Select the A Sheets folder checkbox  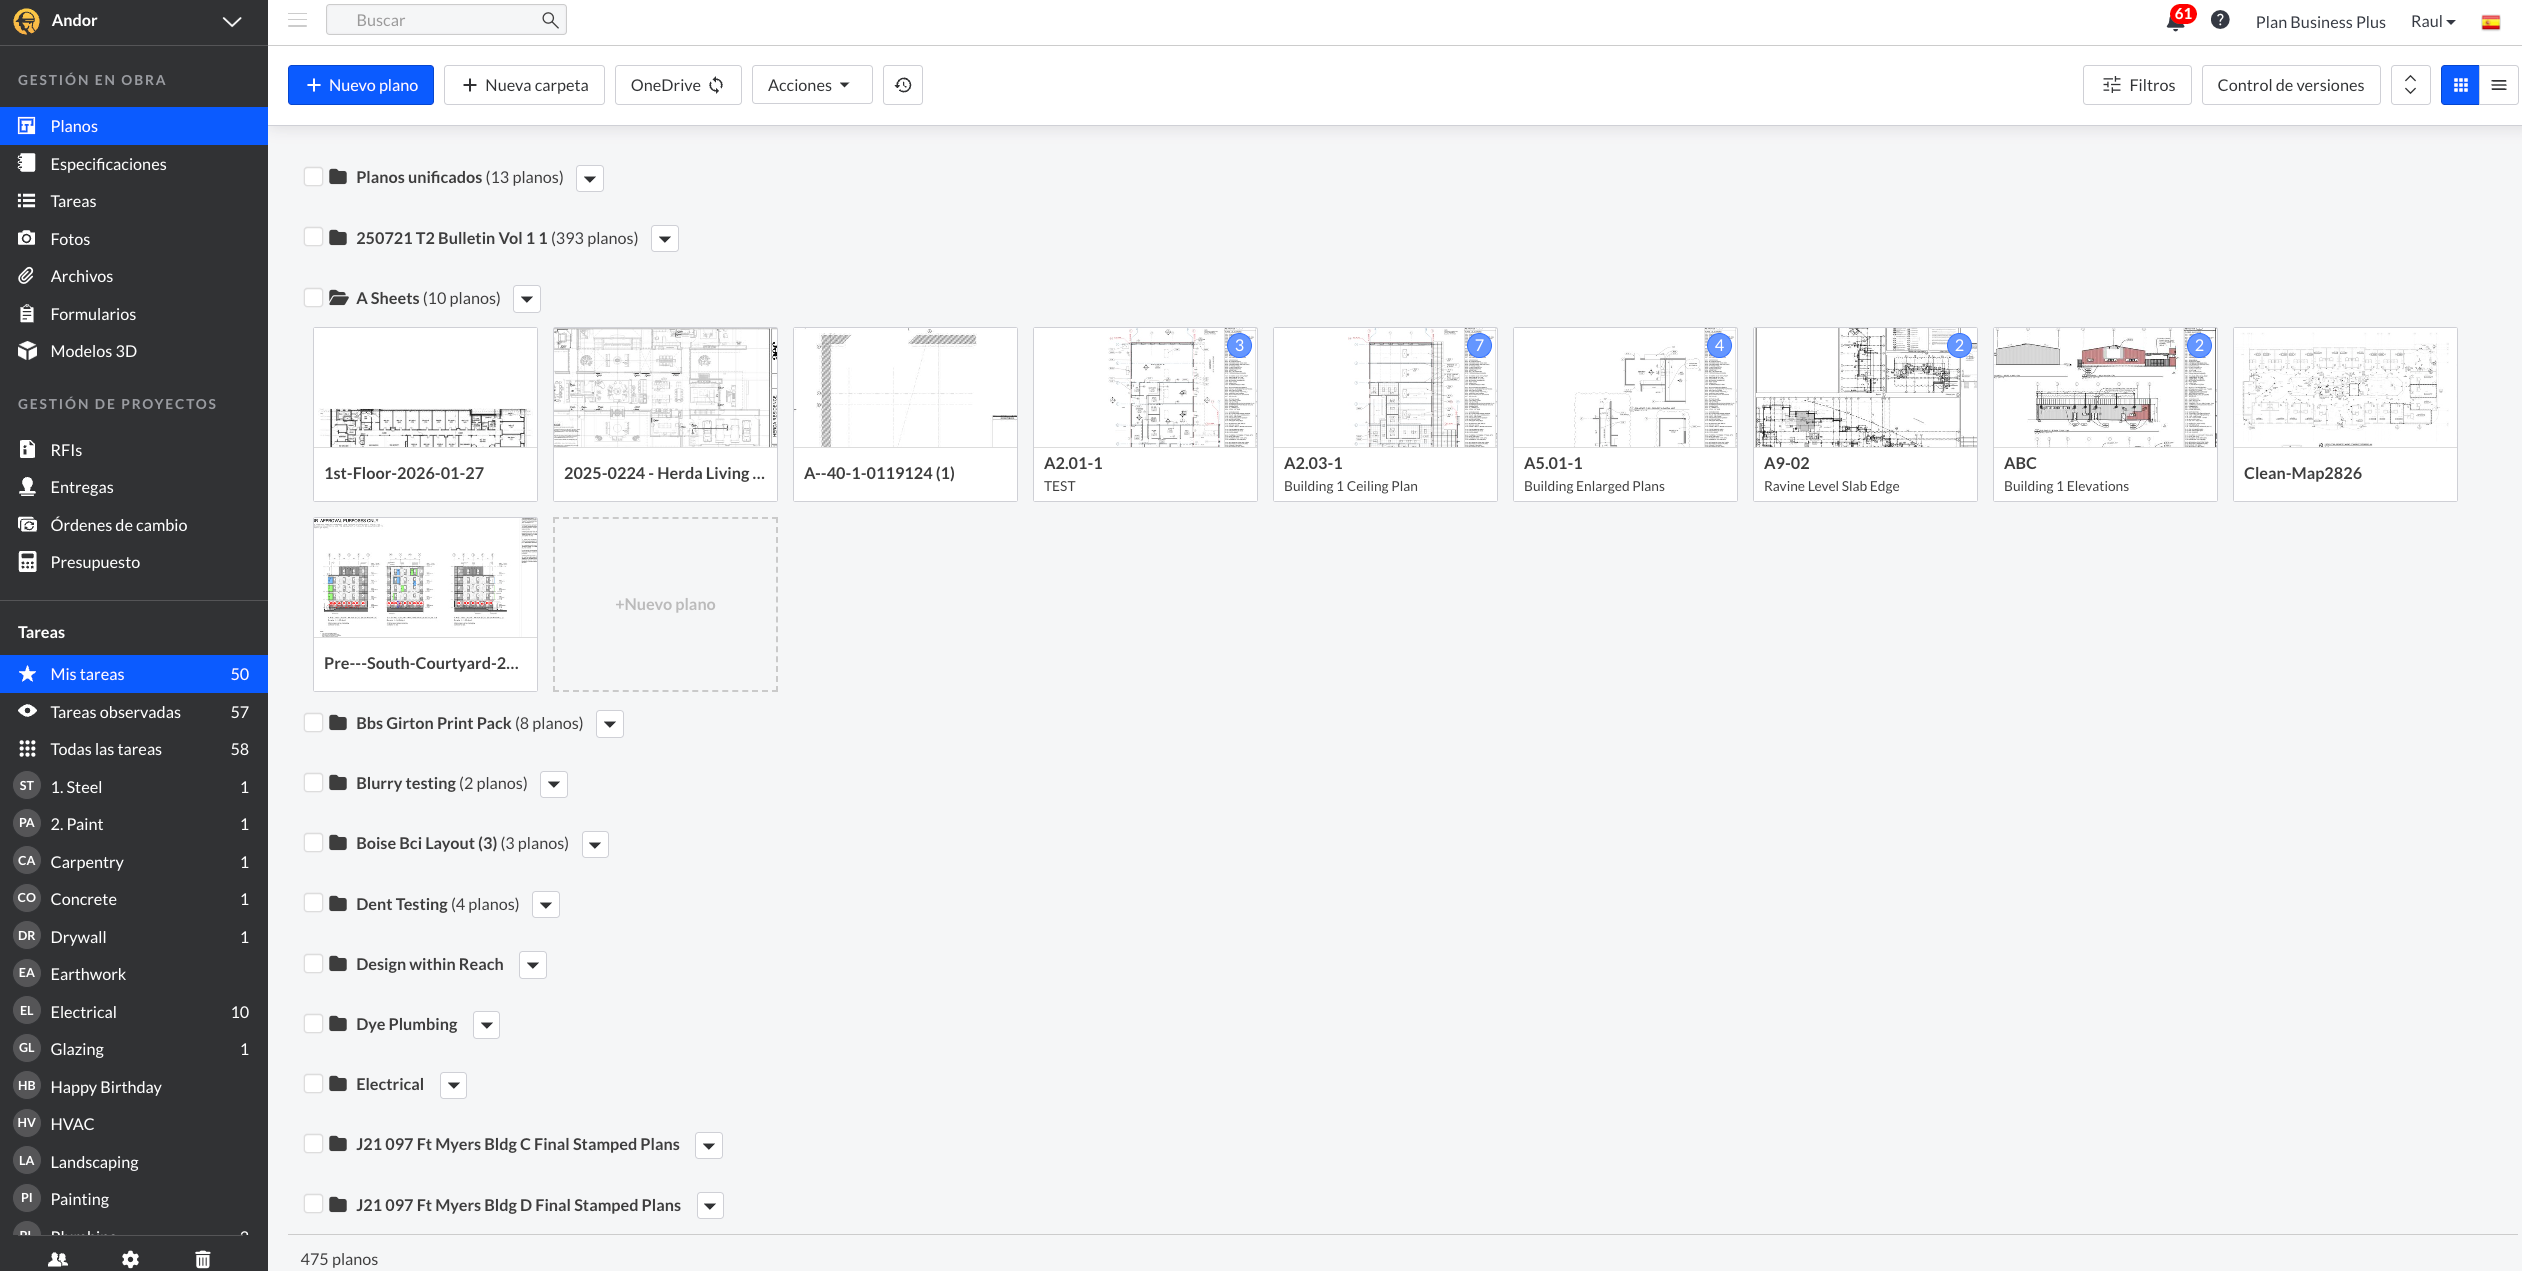point(313,298)
